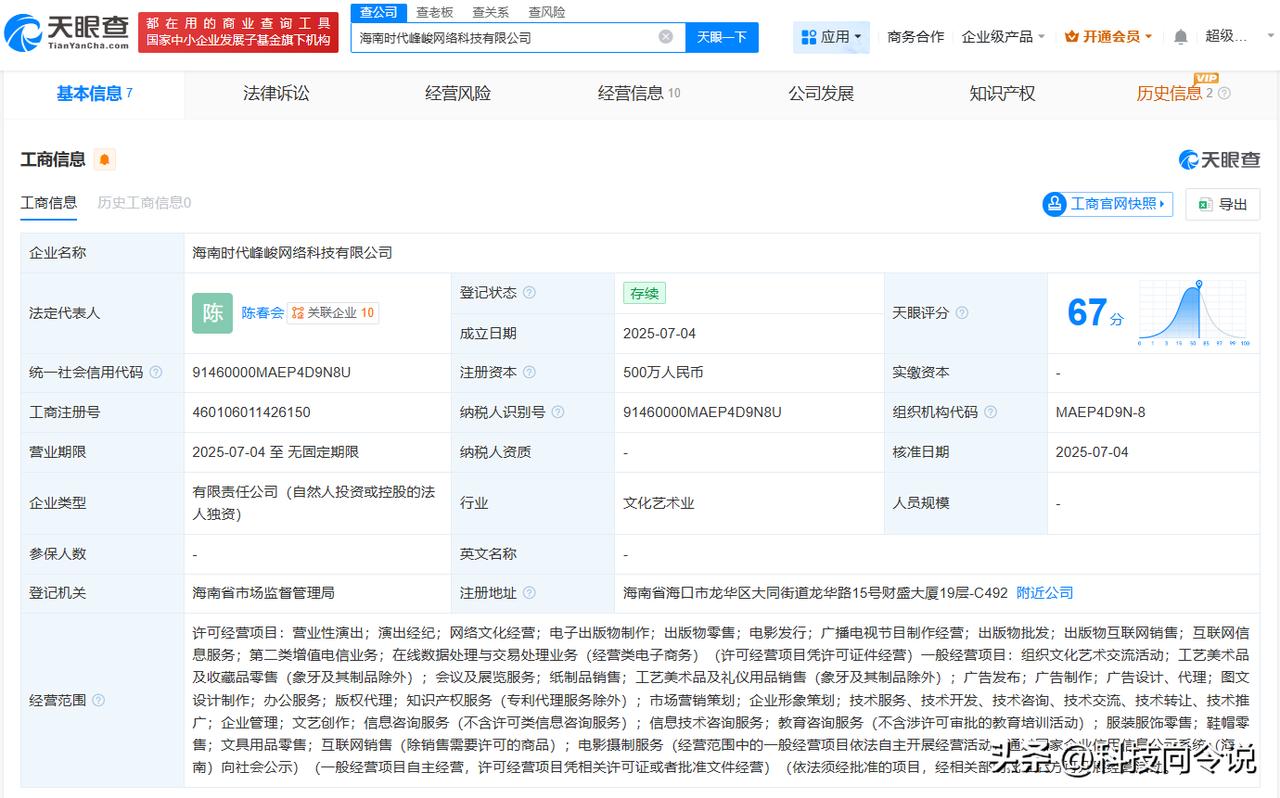Viewport: 1280px width, 798px height.
Task: Click the TianYanCha logo
Action: [x=67, y=33]
